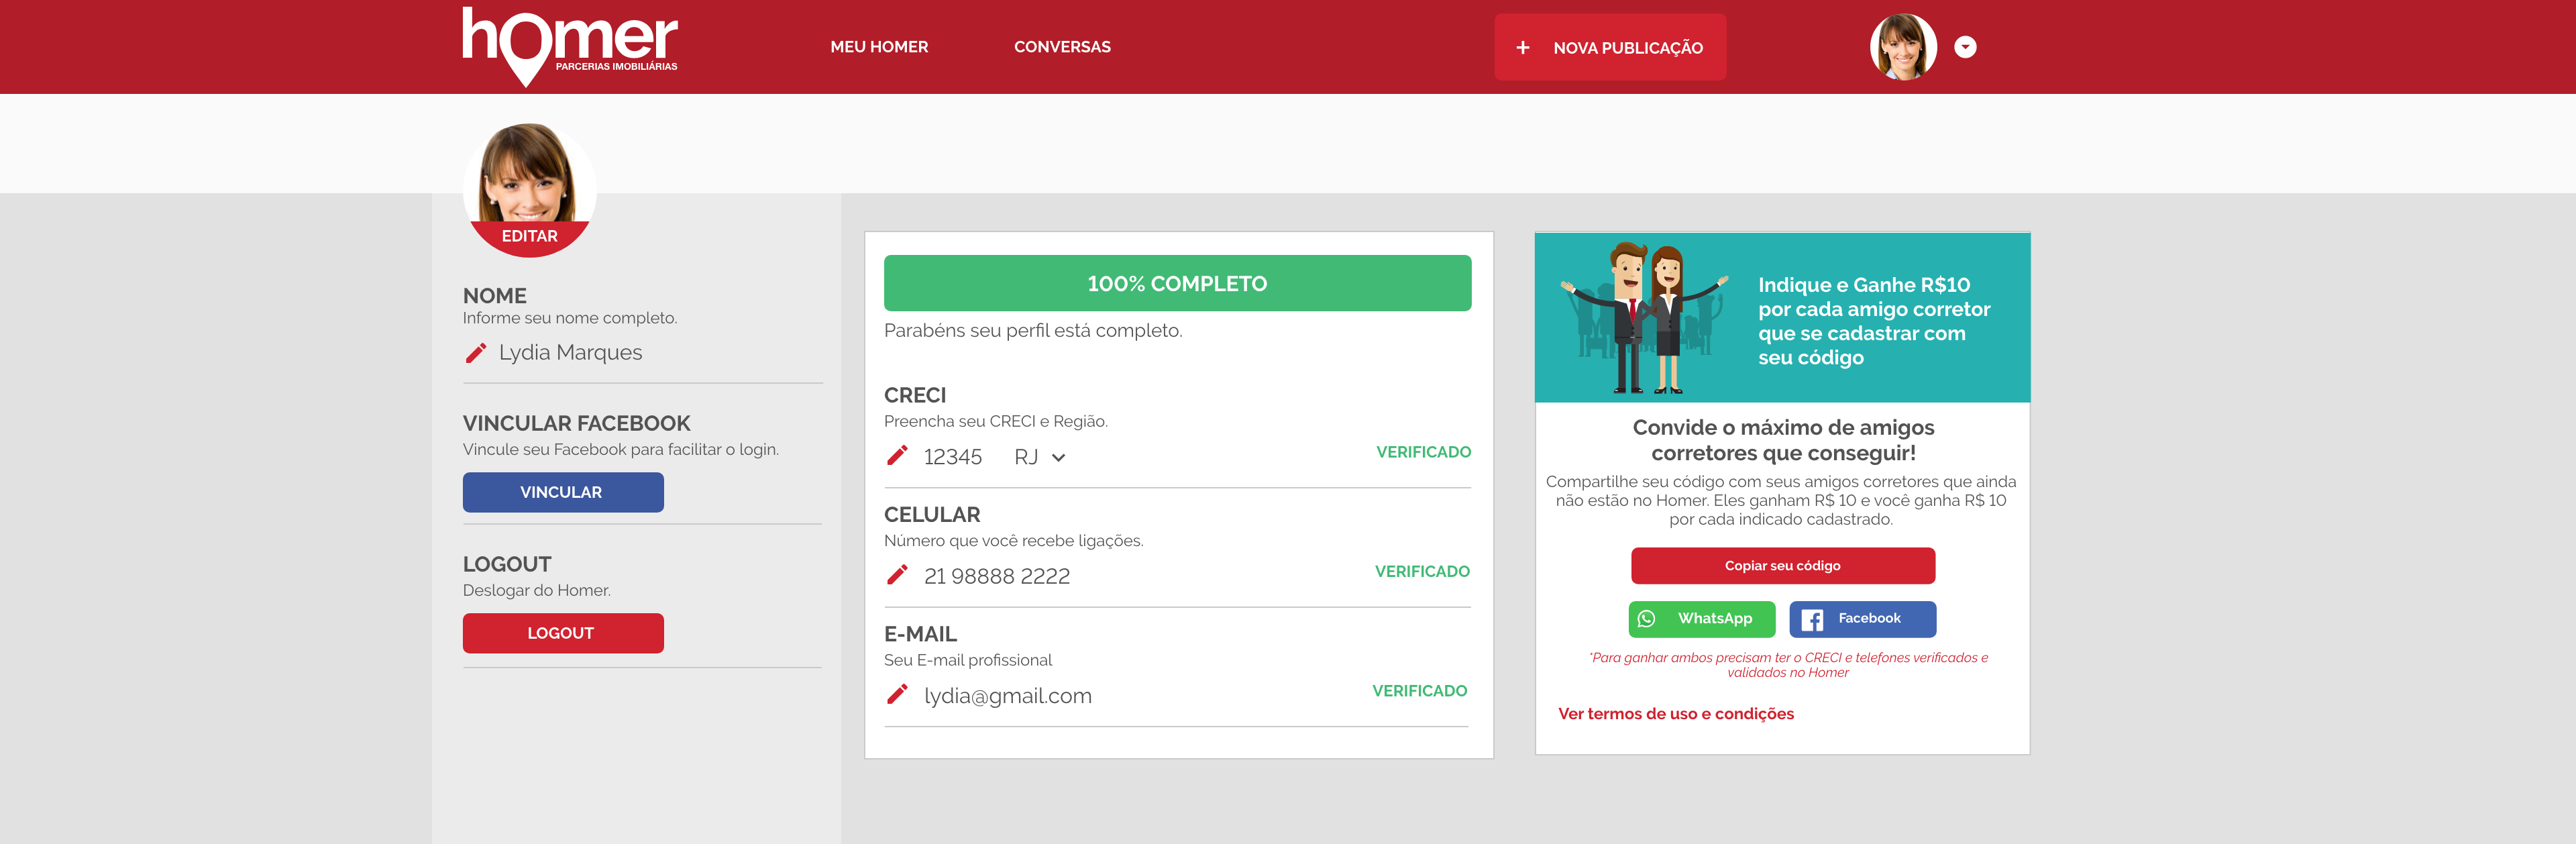Click the blue Vincular Facebook button
This screenshot has width=2576, height=844.
pyautogui.click(x=563, y=492)
